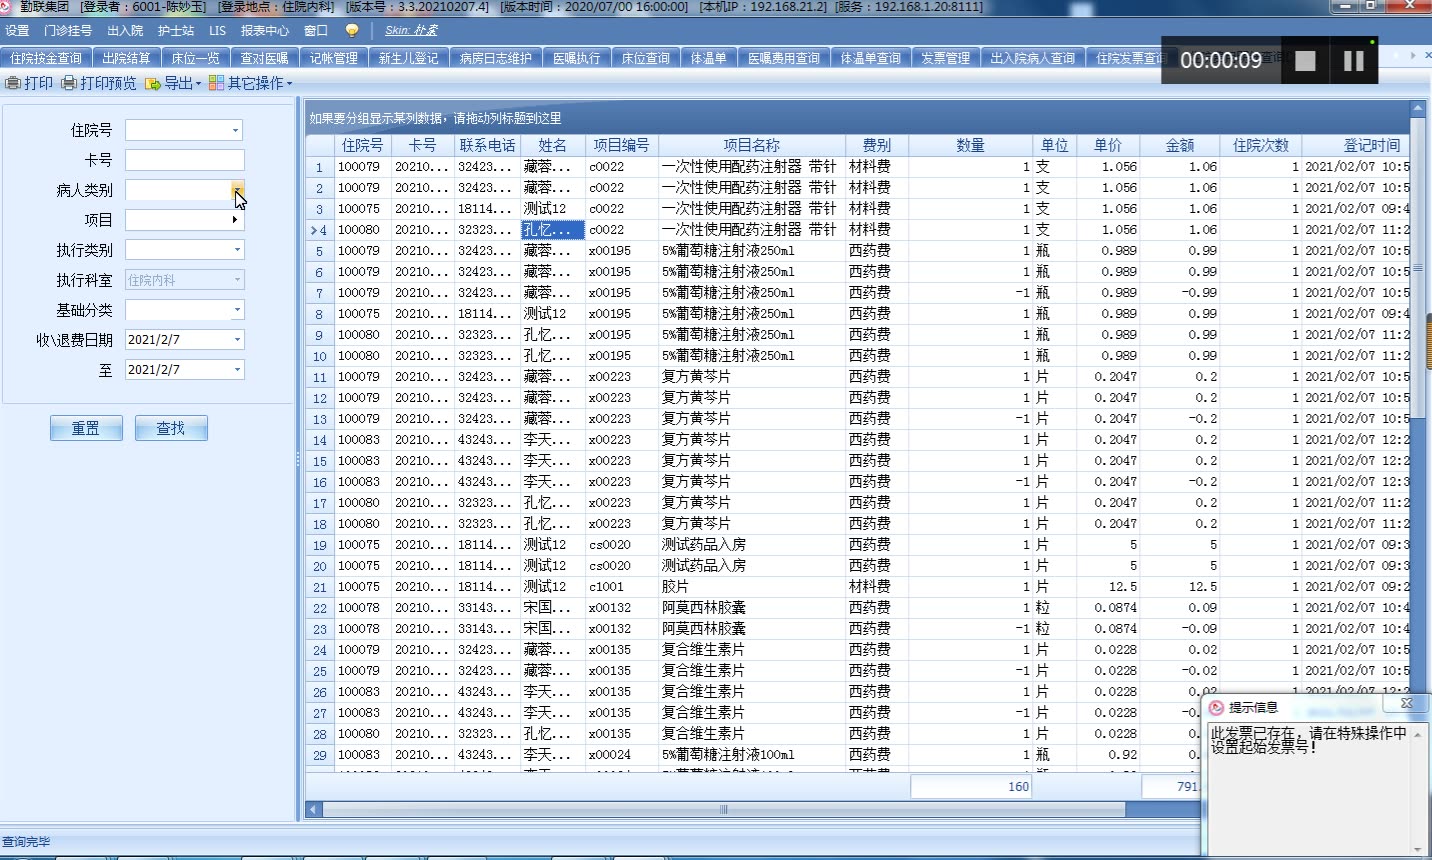Screen dimensions: 1432x860
Task: Close the current tab with X
Action: (1426, 56)
